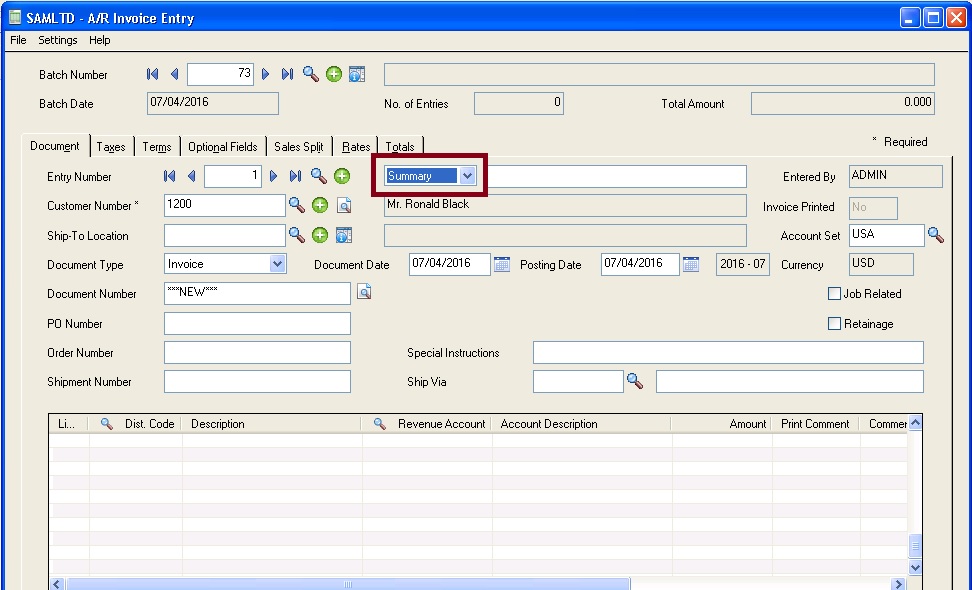Viewport: 972px width, 590px height.
Task: Open the Posting Date calendar picker
Action: pyautogui.click(x=691, y=265)
